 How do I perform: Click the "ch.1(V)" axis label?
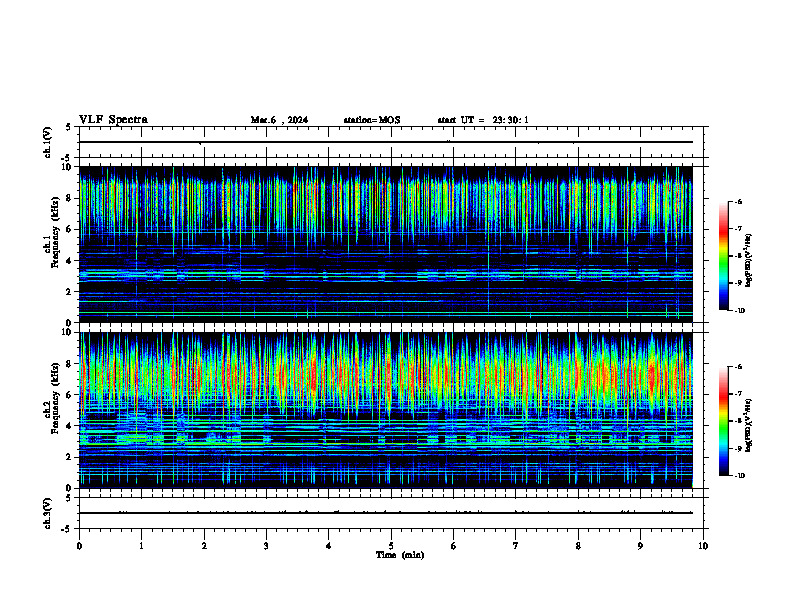point(47,142)
